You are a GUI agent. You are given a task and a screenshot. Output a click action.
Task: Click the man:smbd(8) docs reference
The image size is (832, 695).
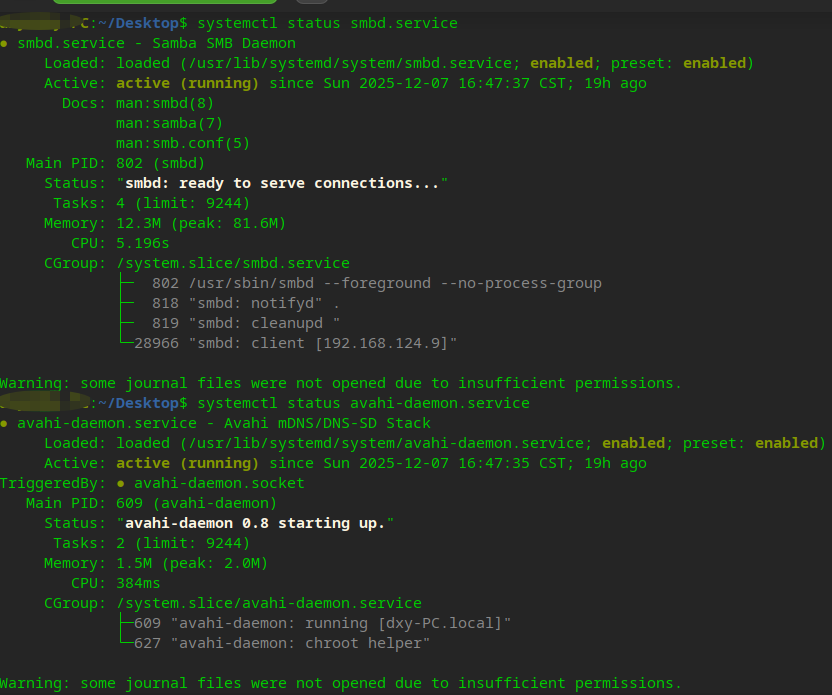click(x=165, y=103)
